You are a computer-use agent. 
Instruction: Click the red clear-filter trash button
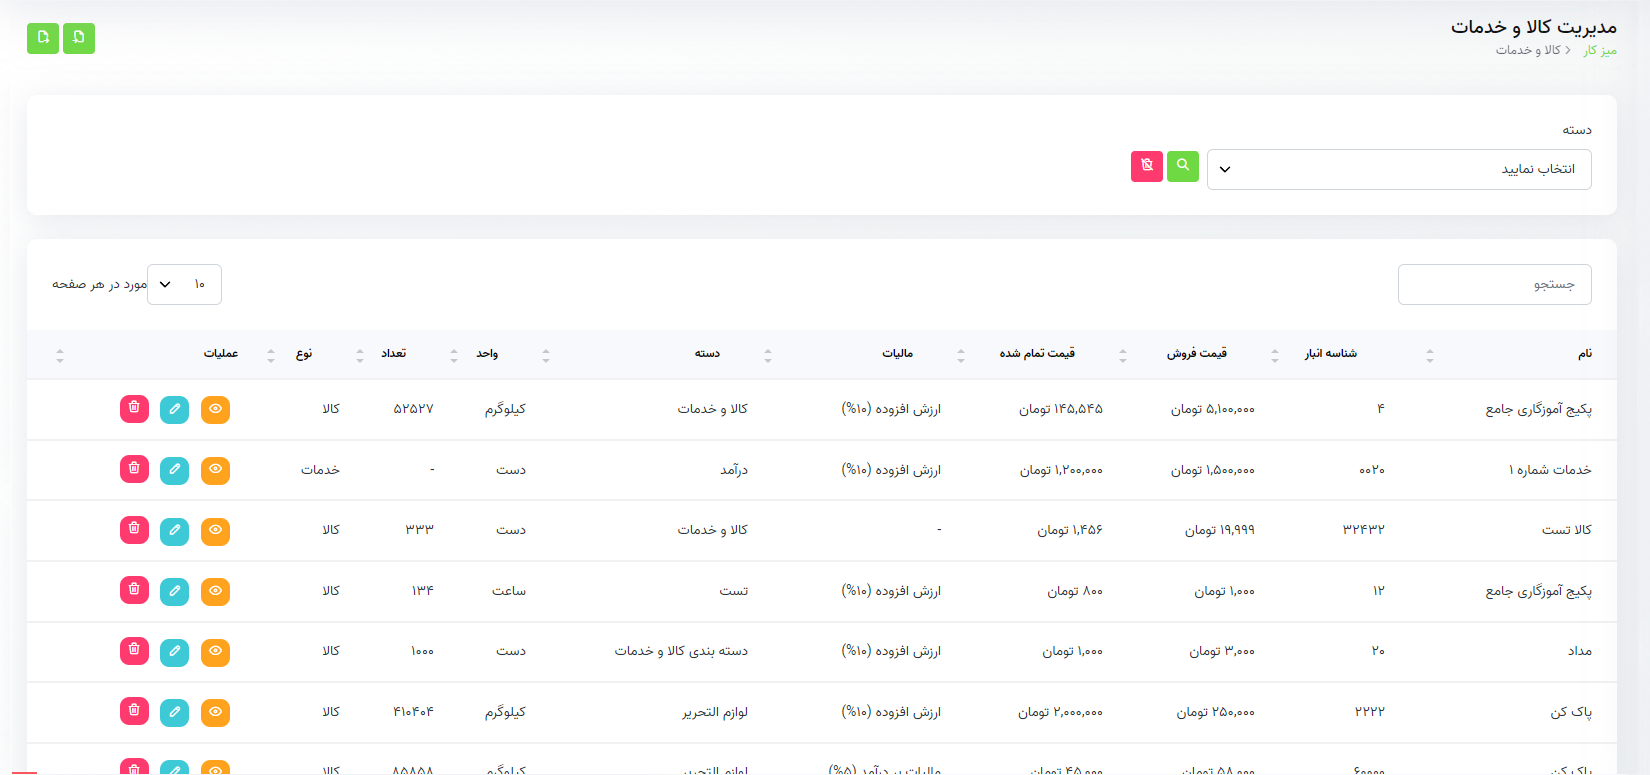pos(1147,166)
